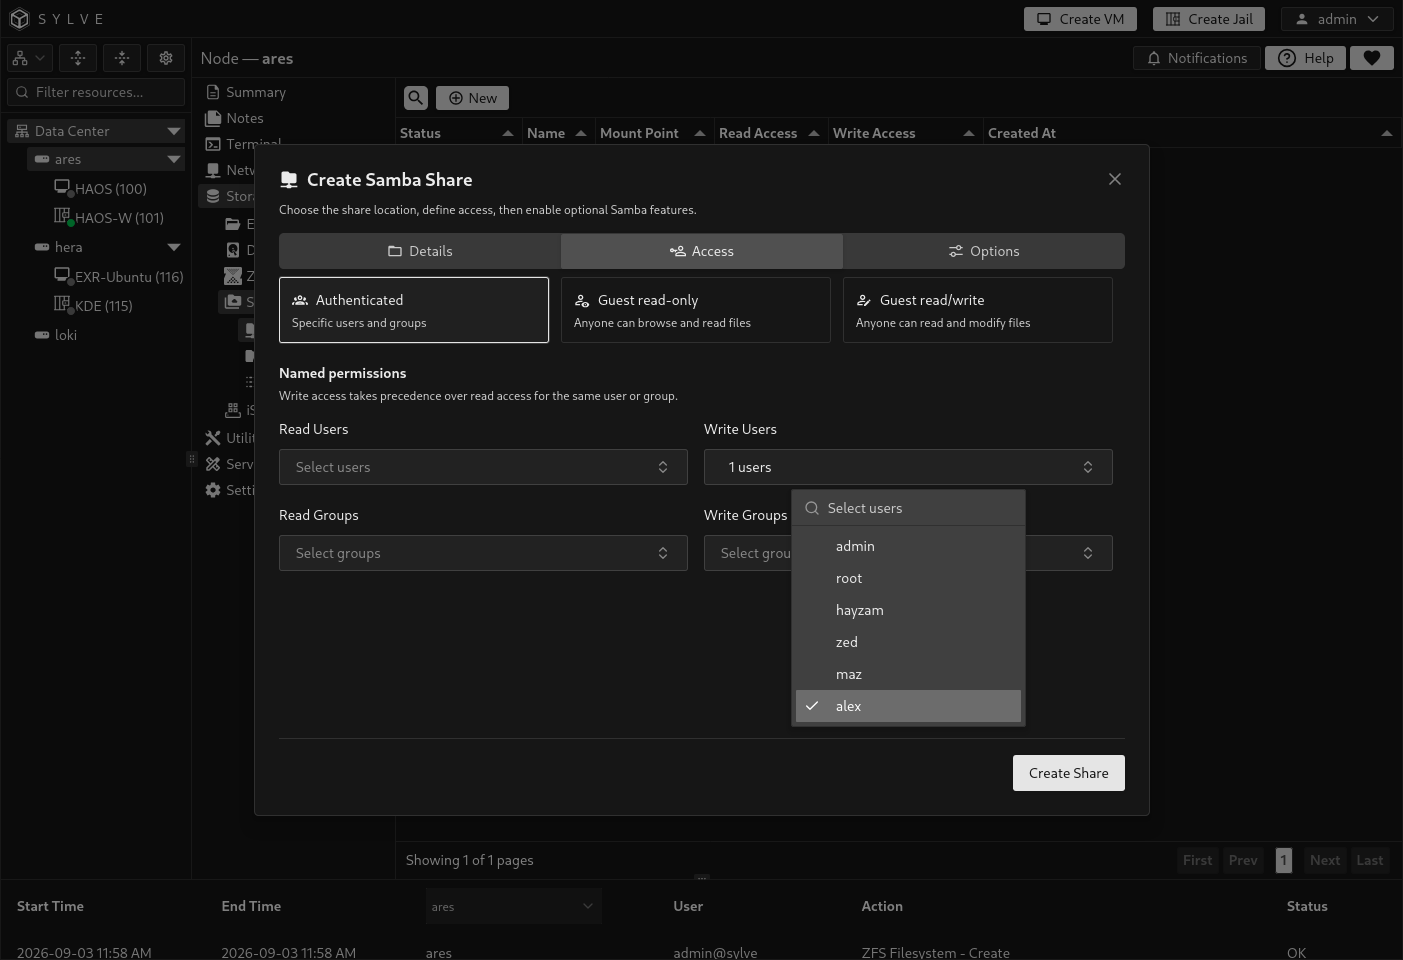Close the Create Samba Share dialog
This screenshot has width=1403, height=960.
[x=1115, y=179]
